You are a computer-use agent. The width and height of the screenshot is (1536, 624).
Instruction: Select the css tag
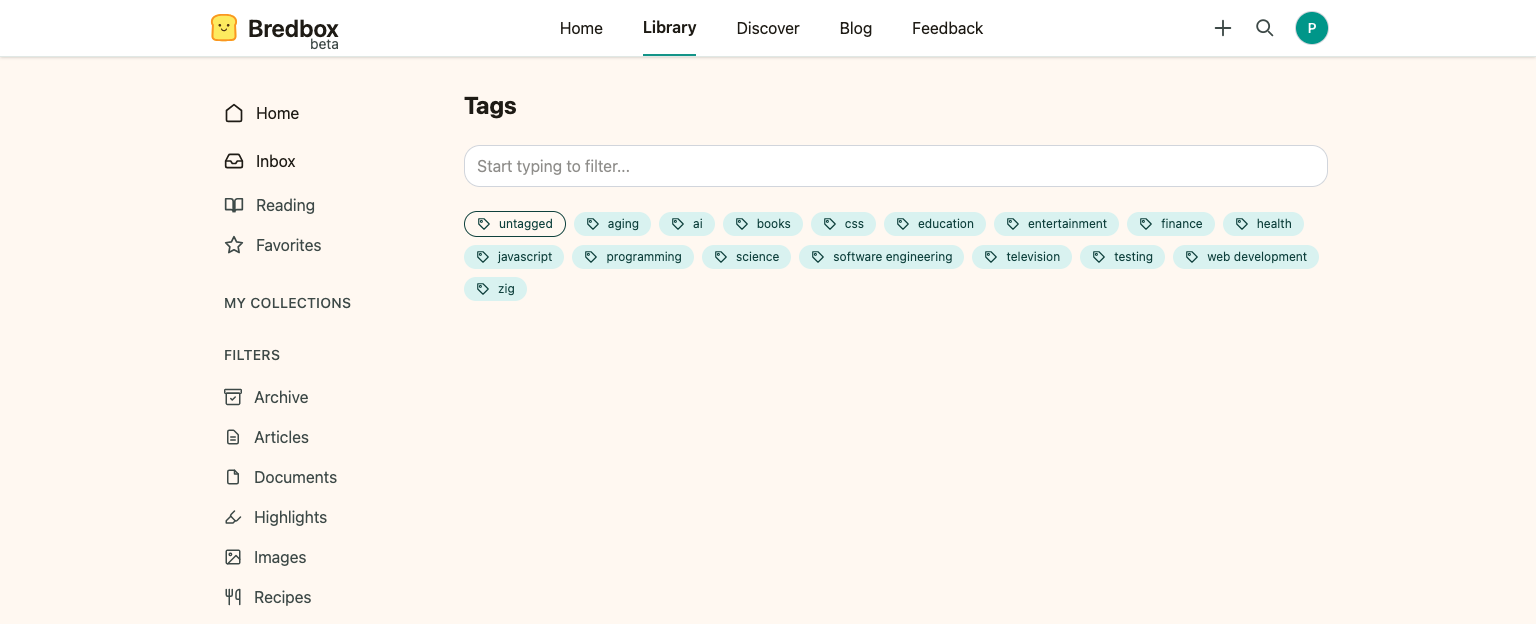click(843, 224)
